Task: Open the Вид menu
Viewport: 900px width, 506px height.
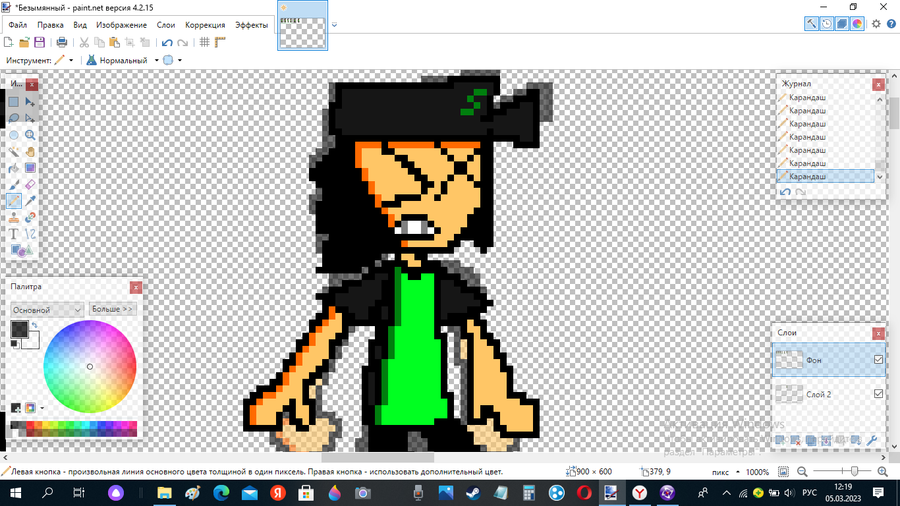Action: coord(80,25)
